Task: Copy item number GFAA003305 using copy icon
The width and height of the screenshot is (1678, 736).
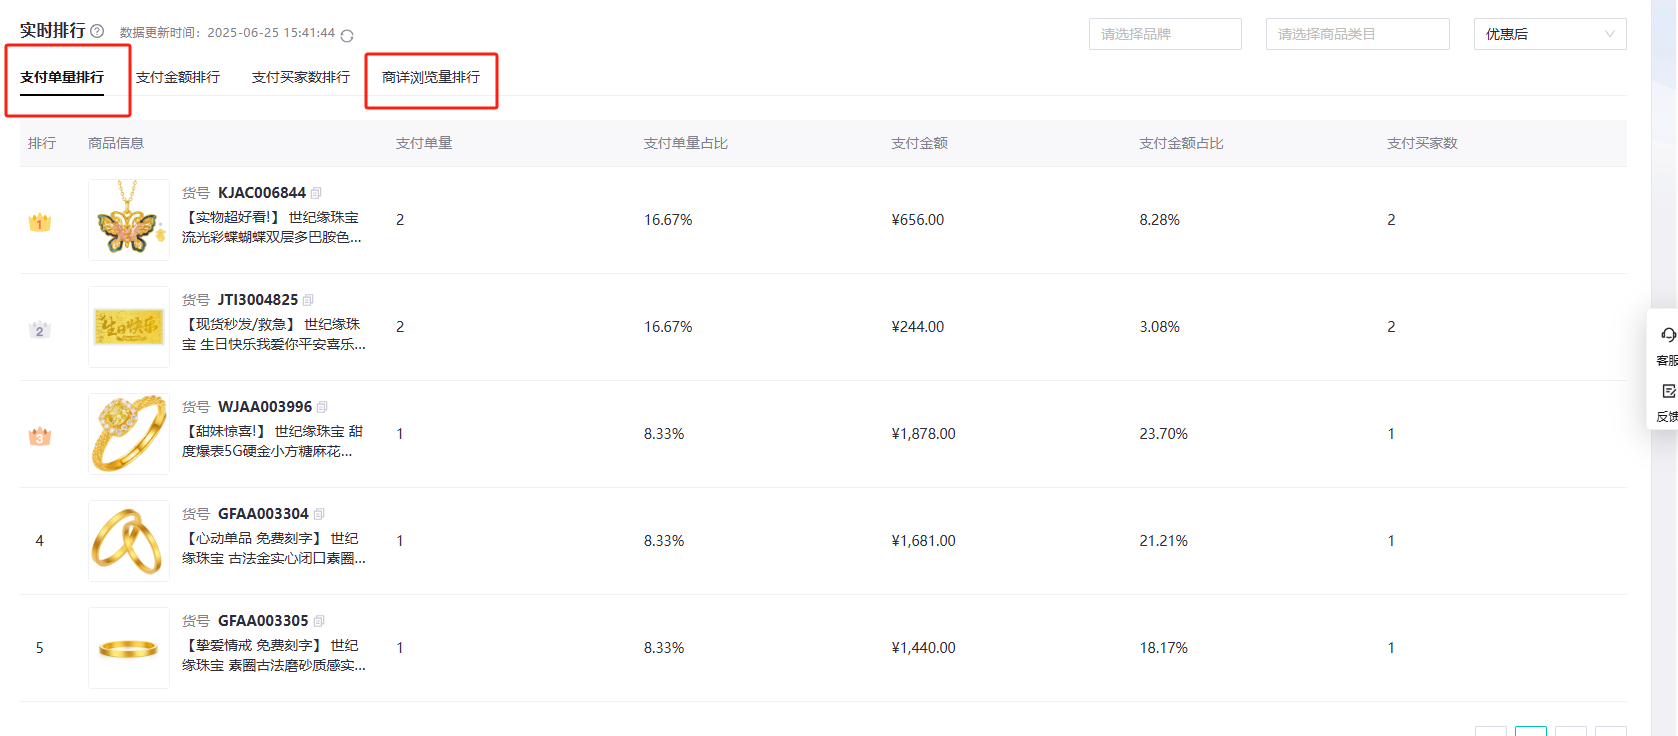Action: click(319, 621)
